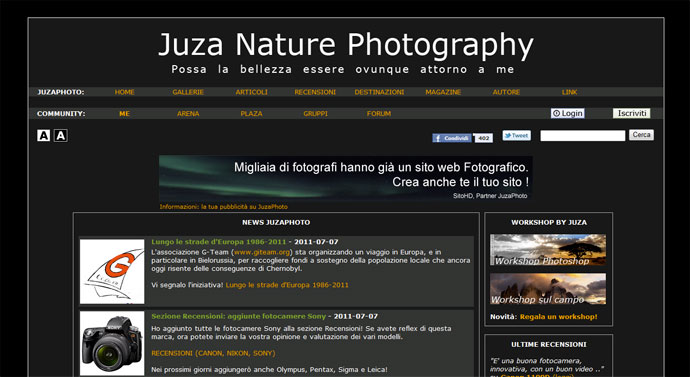Click the smaller text size A icon
This screenshot has height=377, width=690.
point(43,135)
